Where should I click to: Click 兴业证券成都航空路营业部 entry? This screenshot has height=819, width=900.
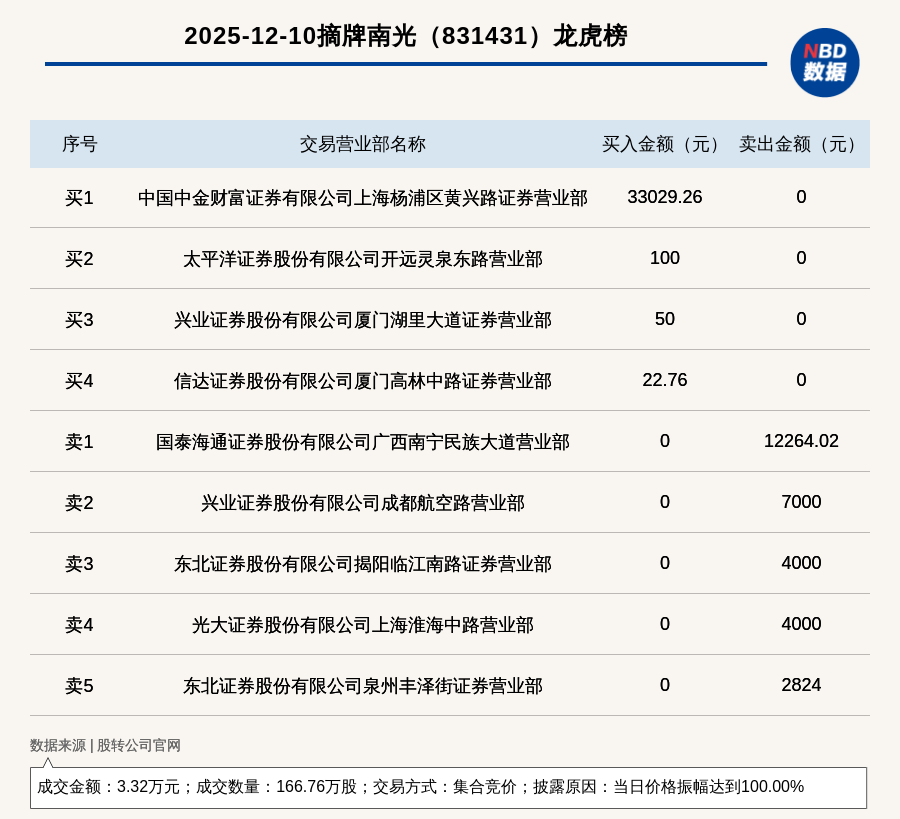(x=362, y=503)
